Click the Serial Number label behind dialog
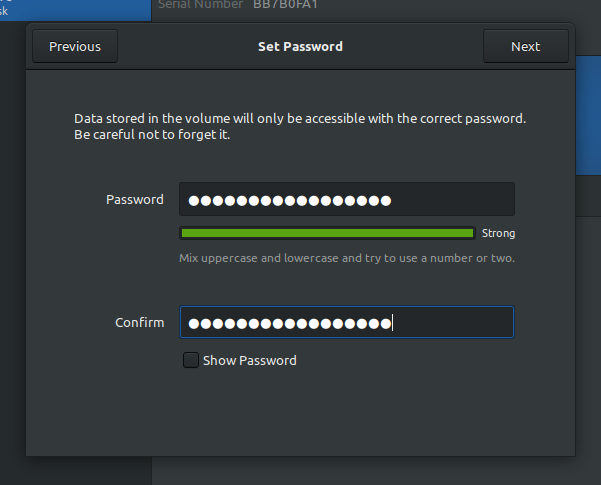This screenshot has height=485, width=601. point(200,5)
